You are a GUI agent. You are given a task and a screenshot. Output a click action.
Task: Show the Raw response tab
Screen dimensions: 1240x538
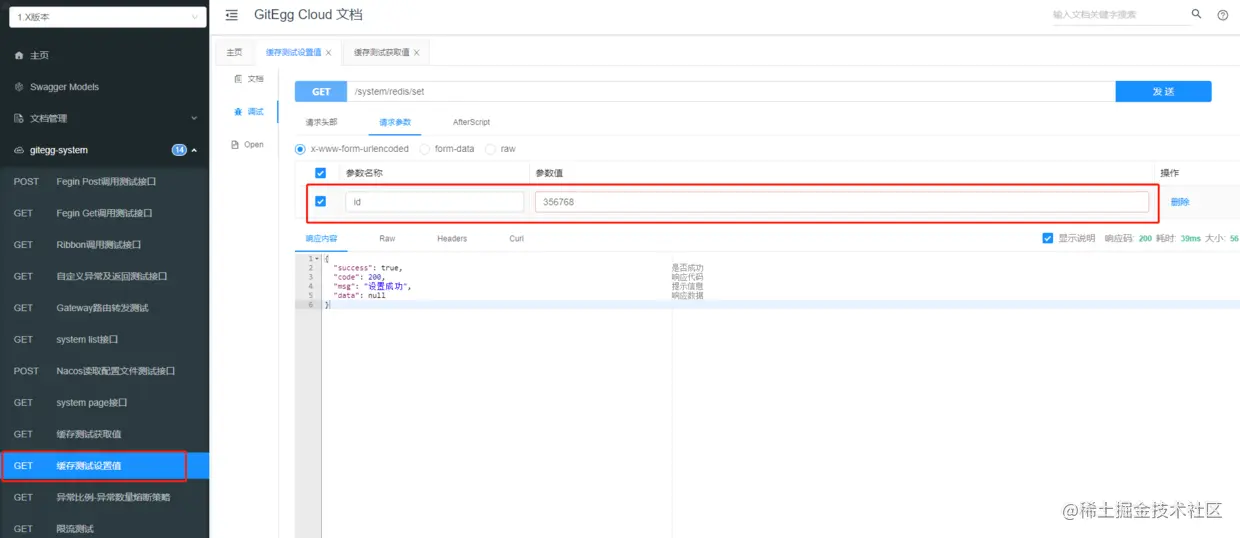[x=387, y=238]
